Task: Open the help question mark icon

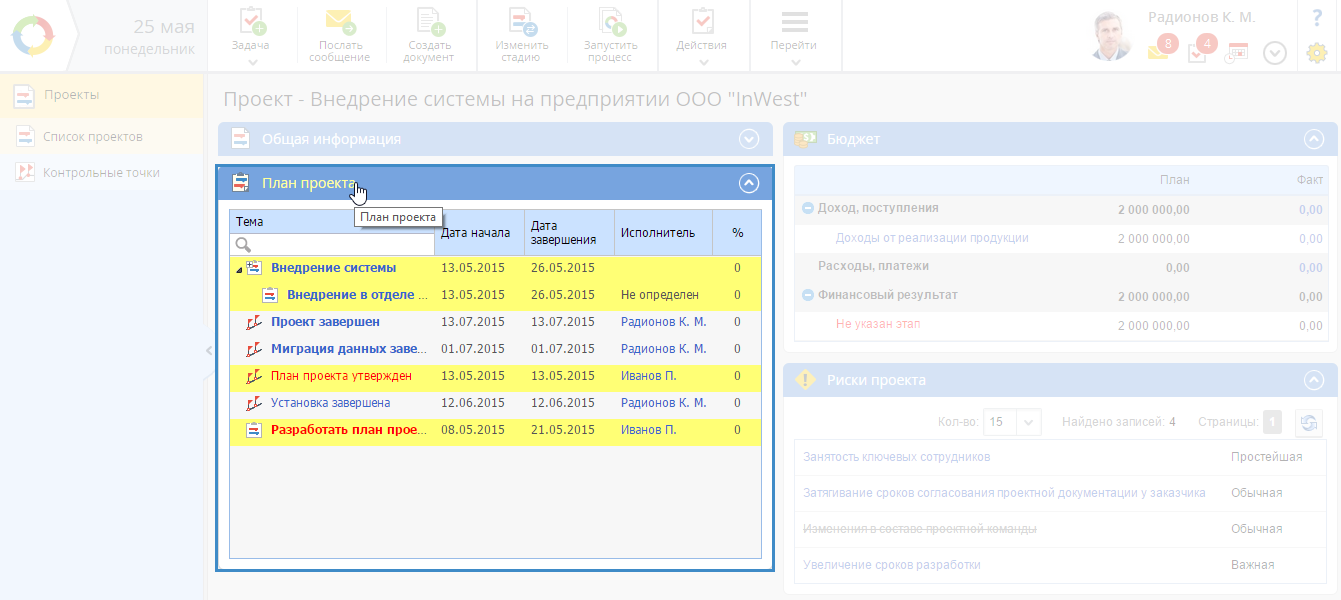Action: coord(1317,18)
